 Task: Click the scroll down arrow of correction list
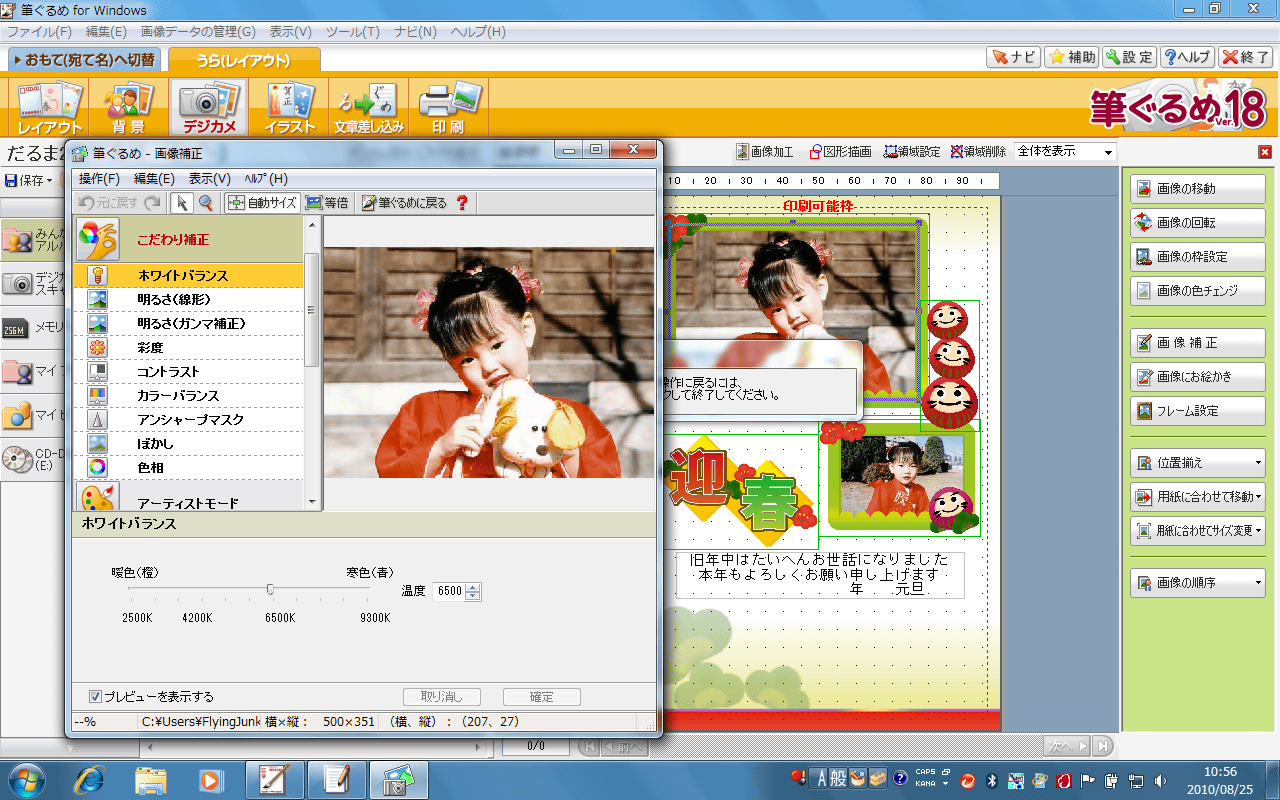tap(312, 503)
